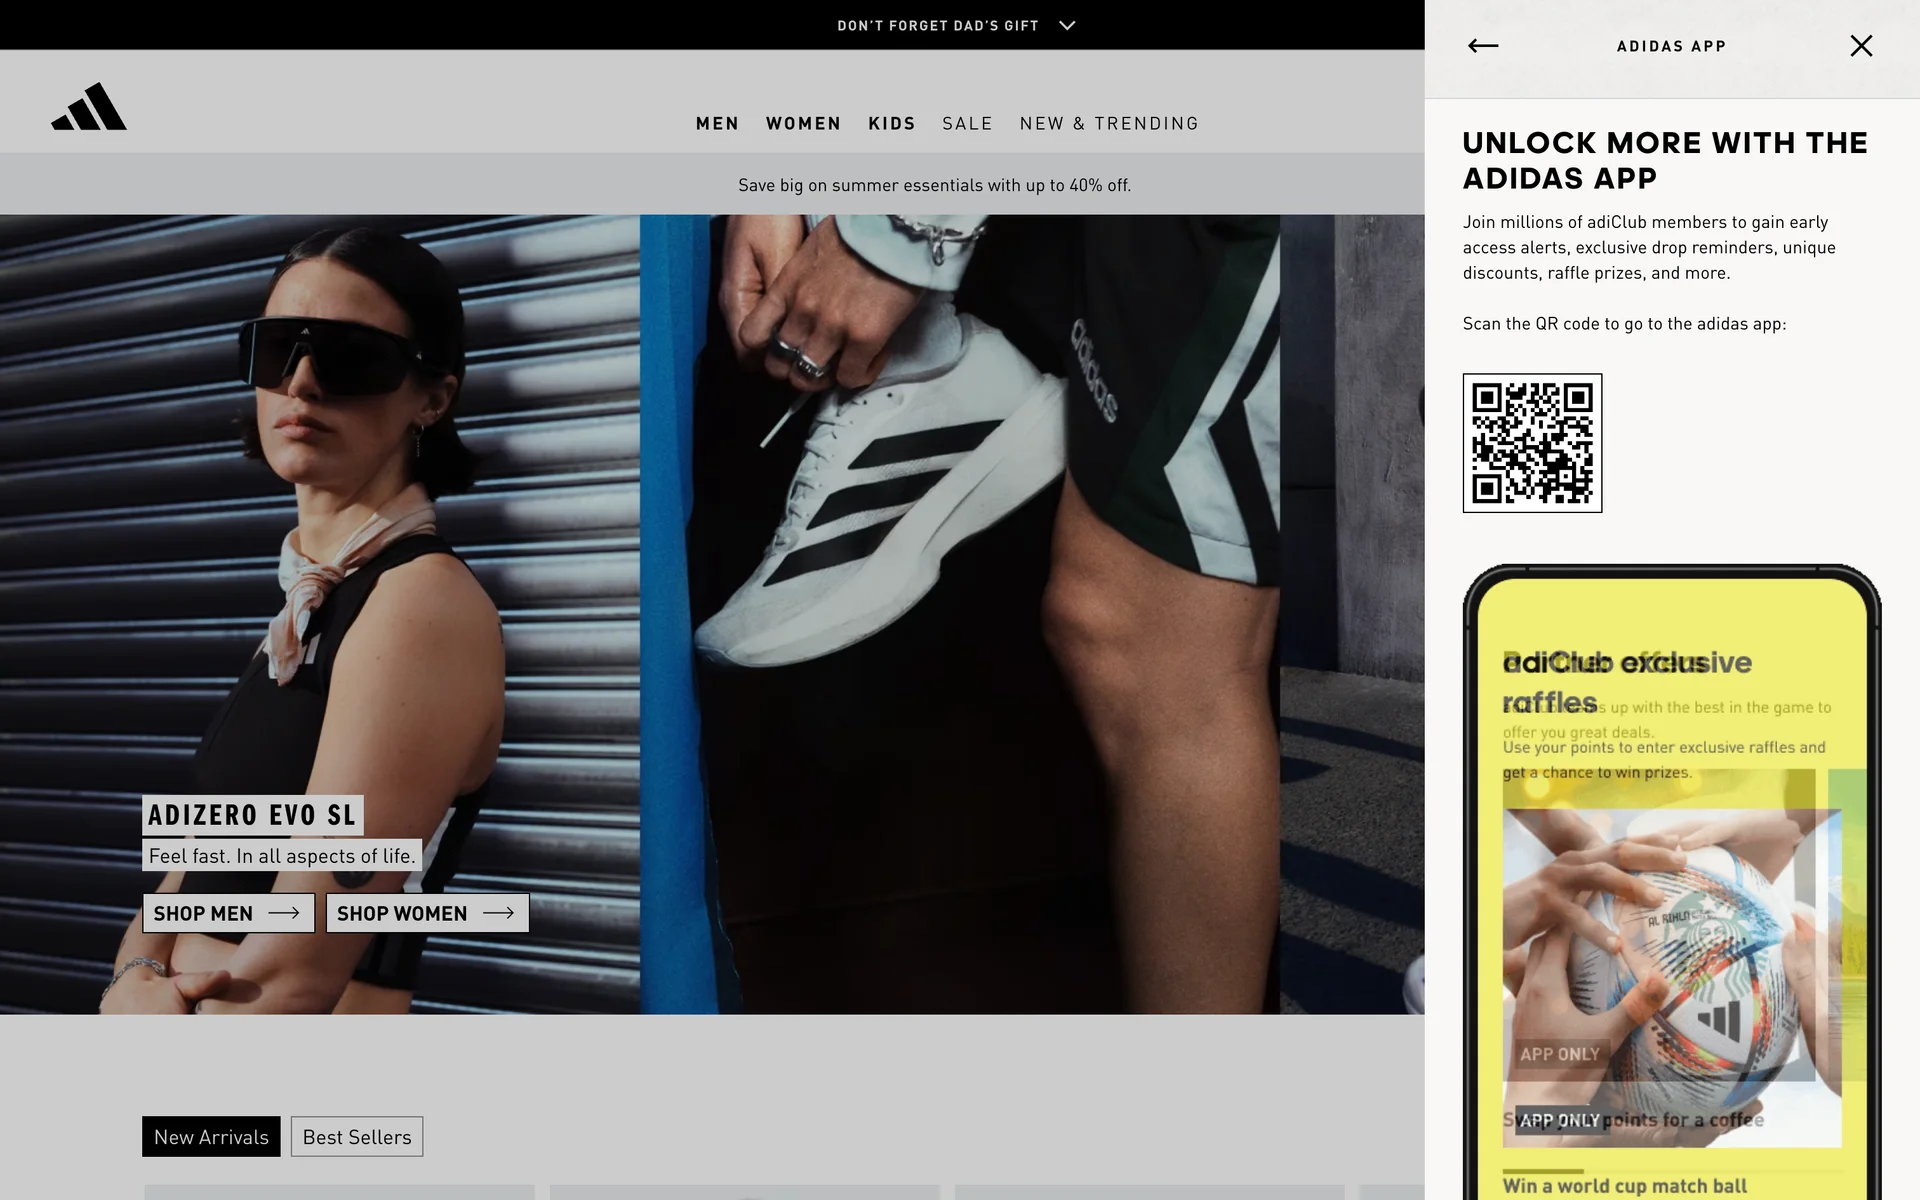
Task: Go to the Sale section
Action: click(x=967, y=123)
